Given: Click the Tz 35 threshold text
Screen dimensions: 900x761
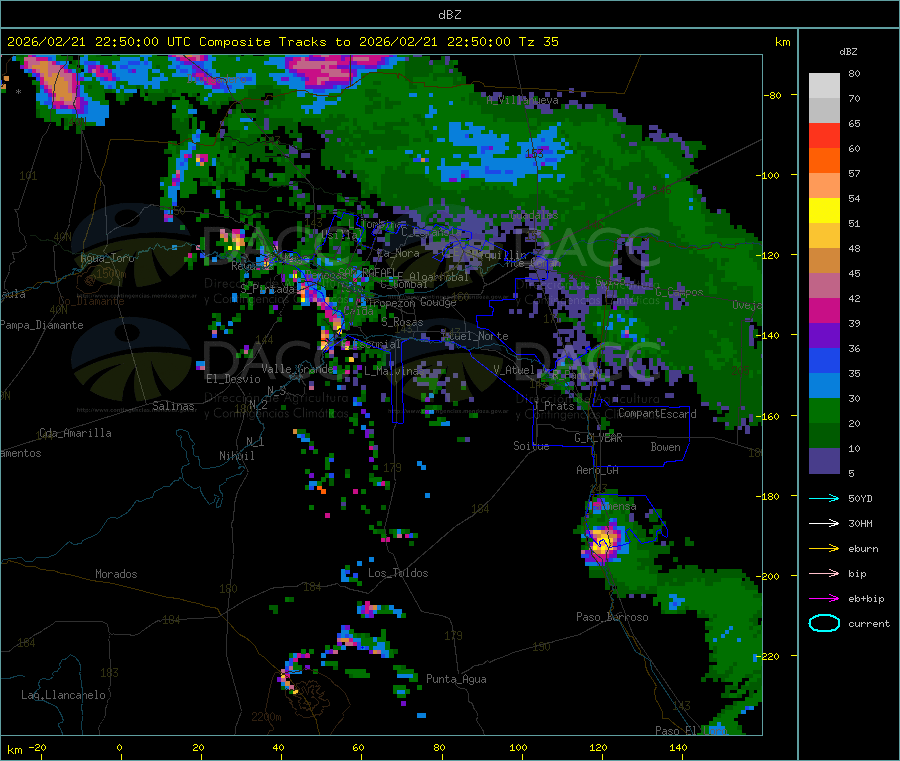Looking at the screenshot, I should [538, 42].
